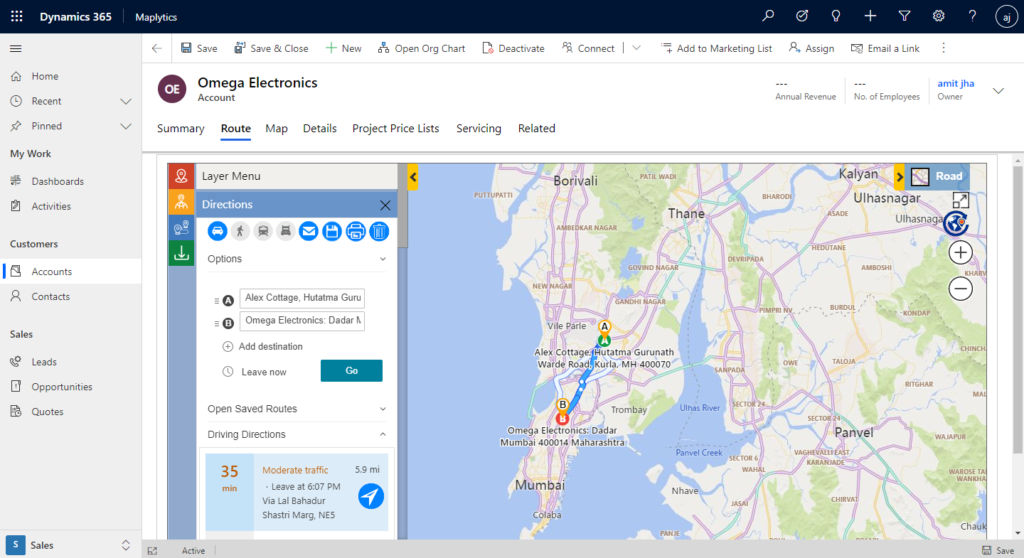This screenshot has width=1024, height=558.
Task: Open the Related tab
Action: [x=536, y=129]
